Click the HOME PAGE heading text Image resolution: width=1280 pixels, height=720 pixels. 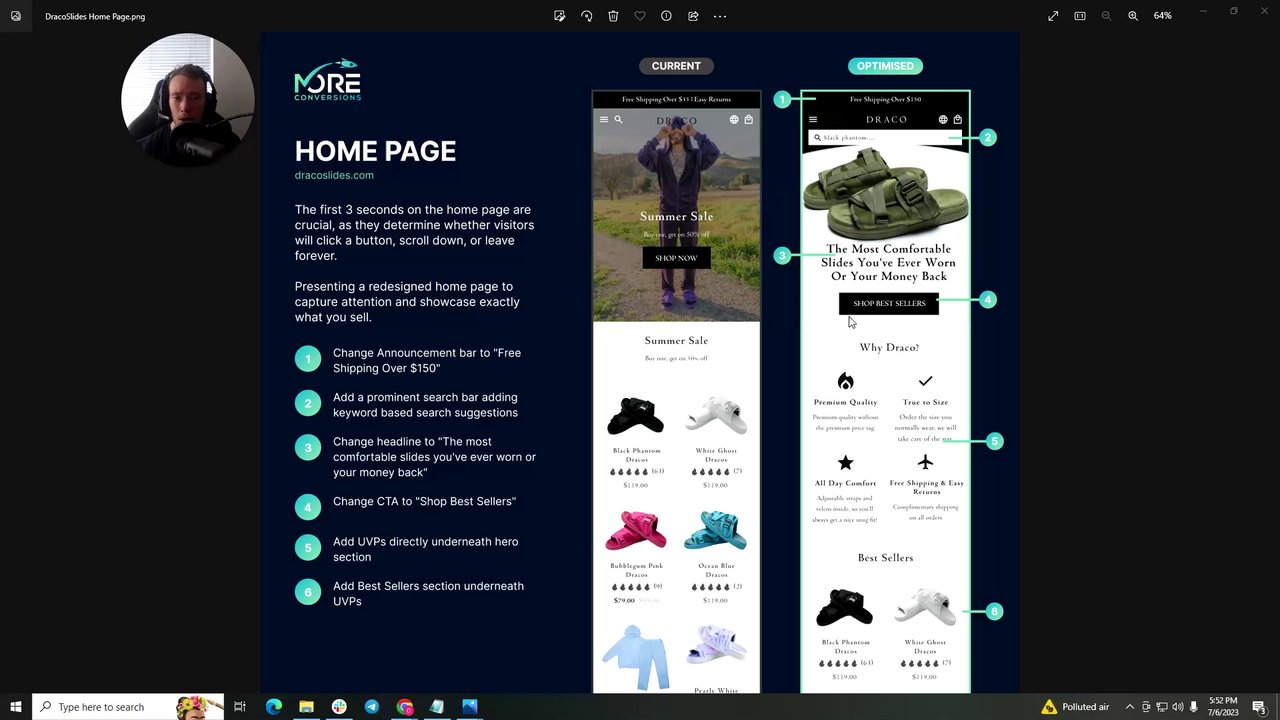375,151
